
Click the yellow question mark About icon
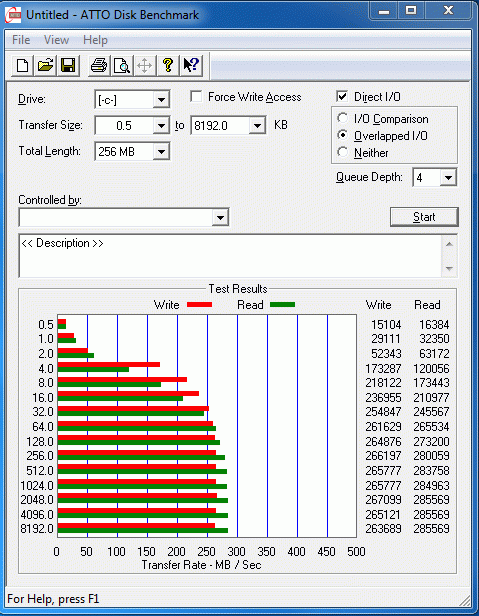pyautogui.click(x=168, y=66)
